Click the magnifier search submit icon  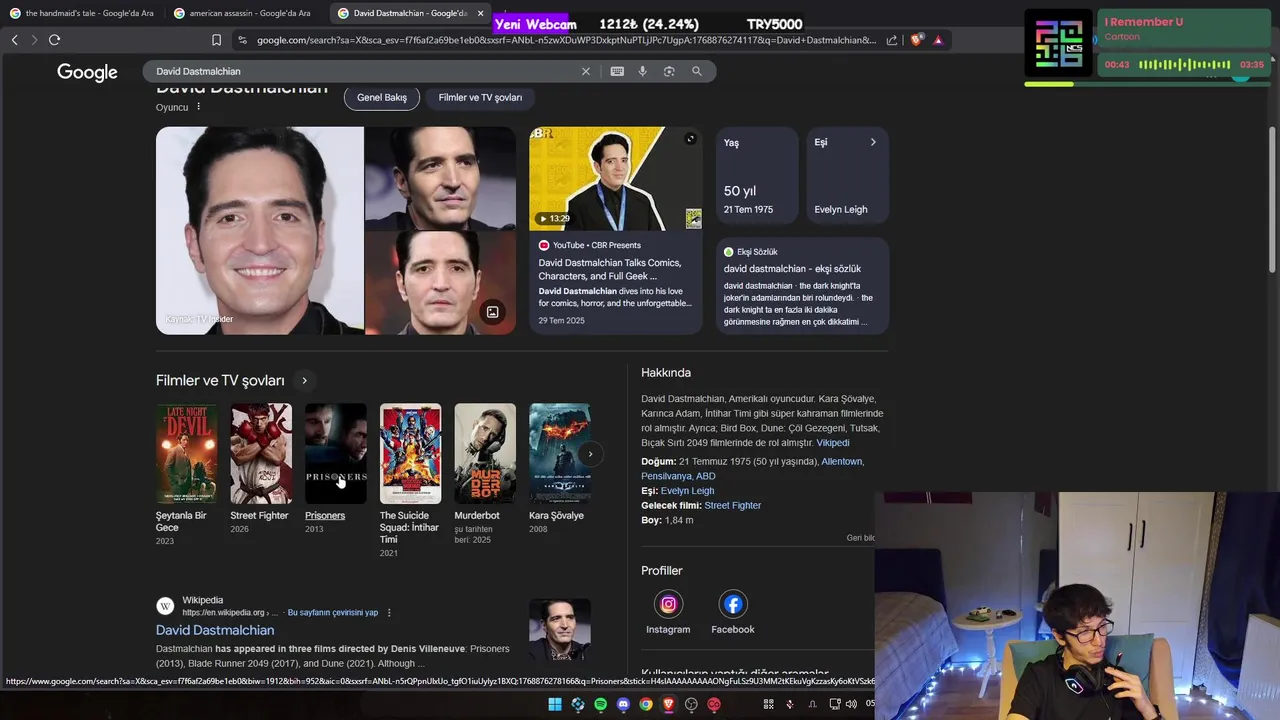697,71
